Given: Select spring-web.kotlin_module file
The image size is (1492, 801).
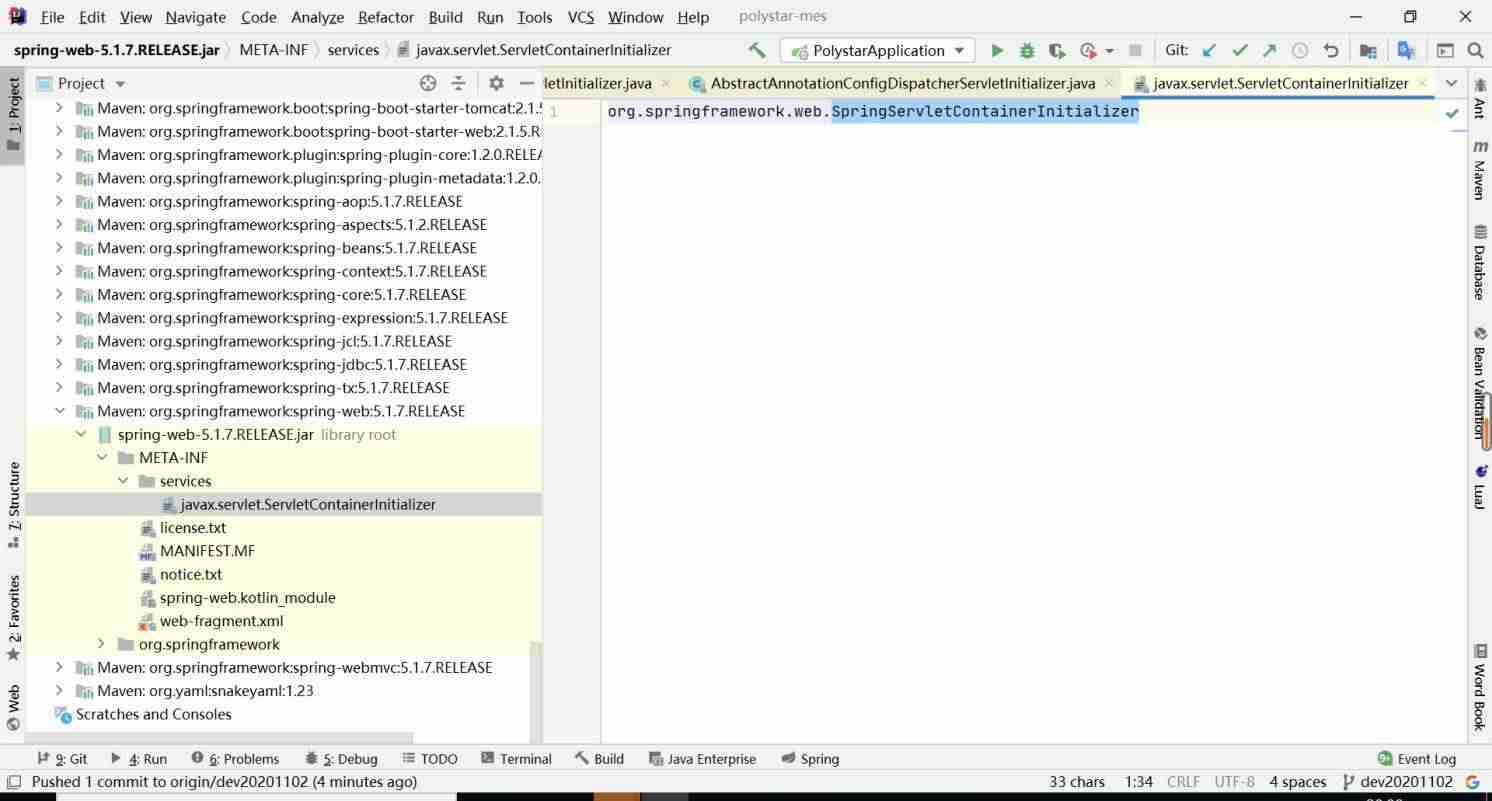Looking at the screenshot, I should 247,598.
